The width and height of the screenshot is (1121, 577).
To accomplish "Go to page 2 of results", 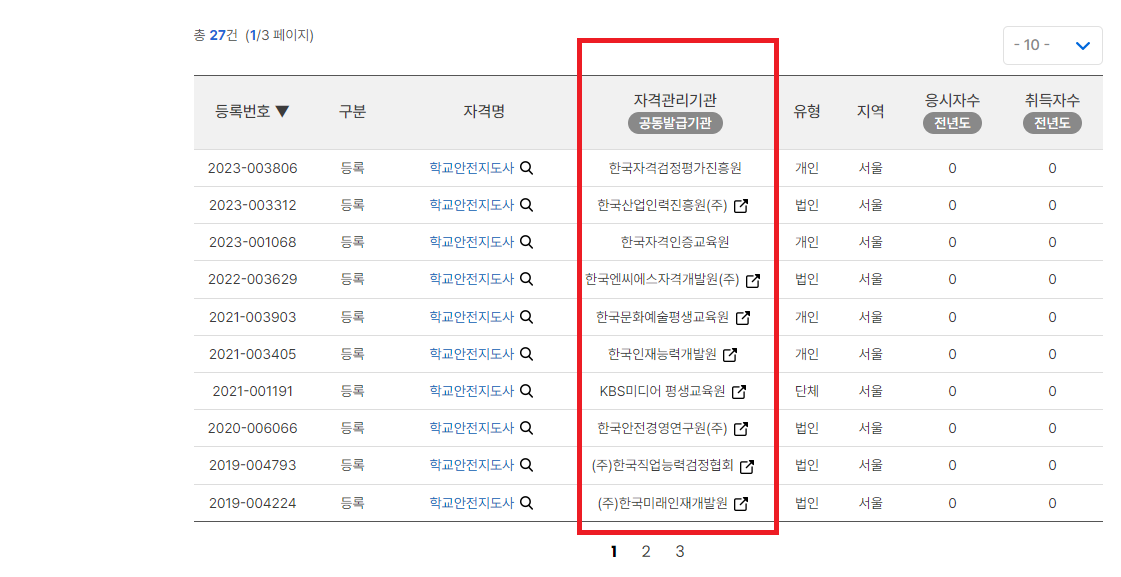I will 645,550.
